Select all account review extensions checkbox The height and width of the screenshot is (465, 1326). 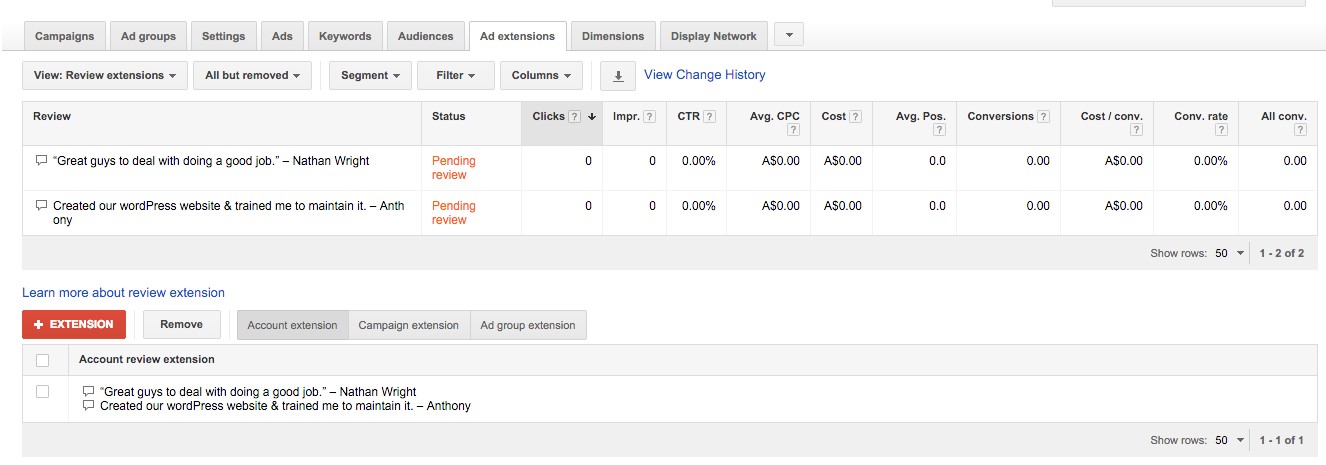pyautogui.click(x=42, y=360)
